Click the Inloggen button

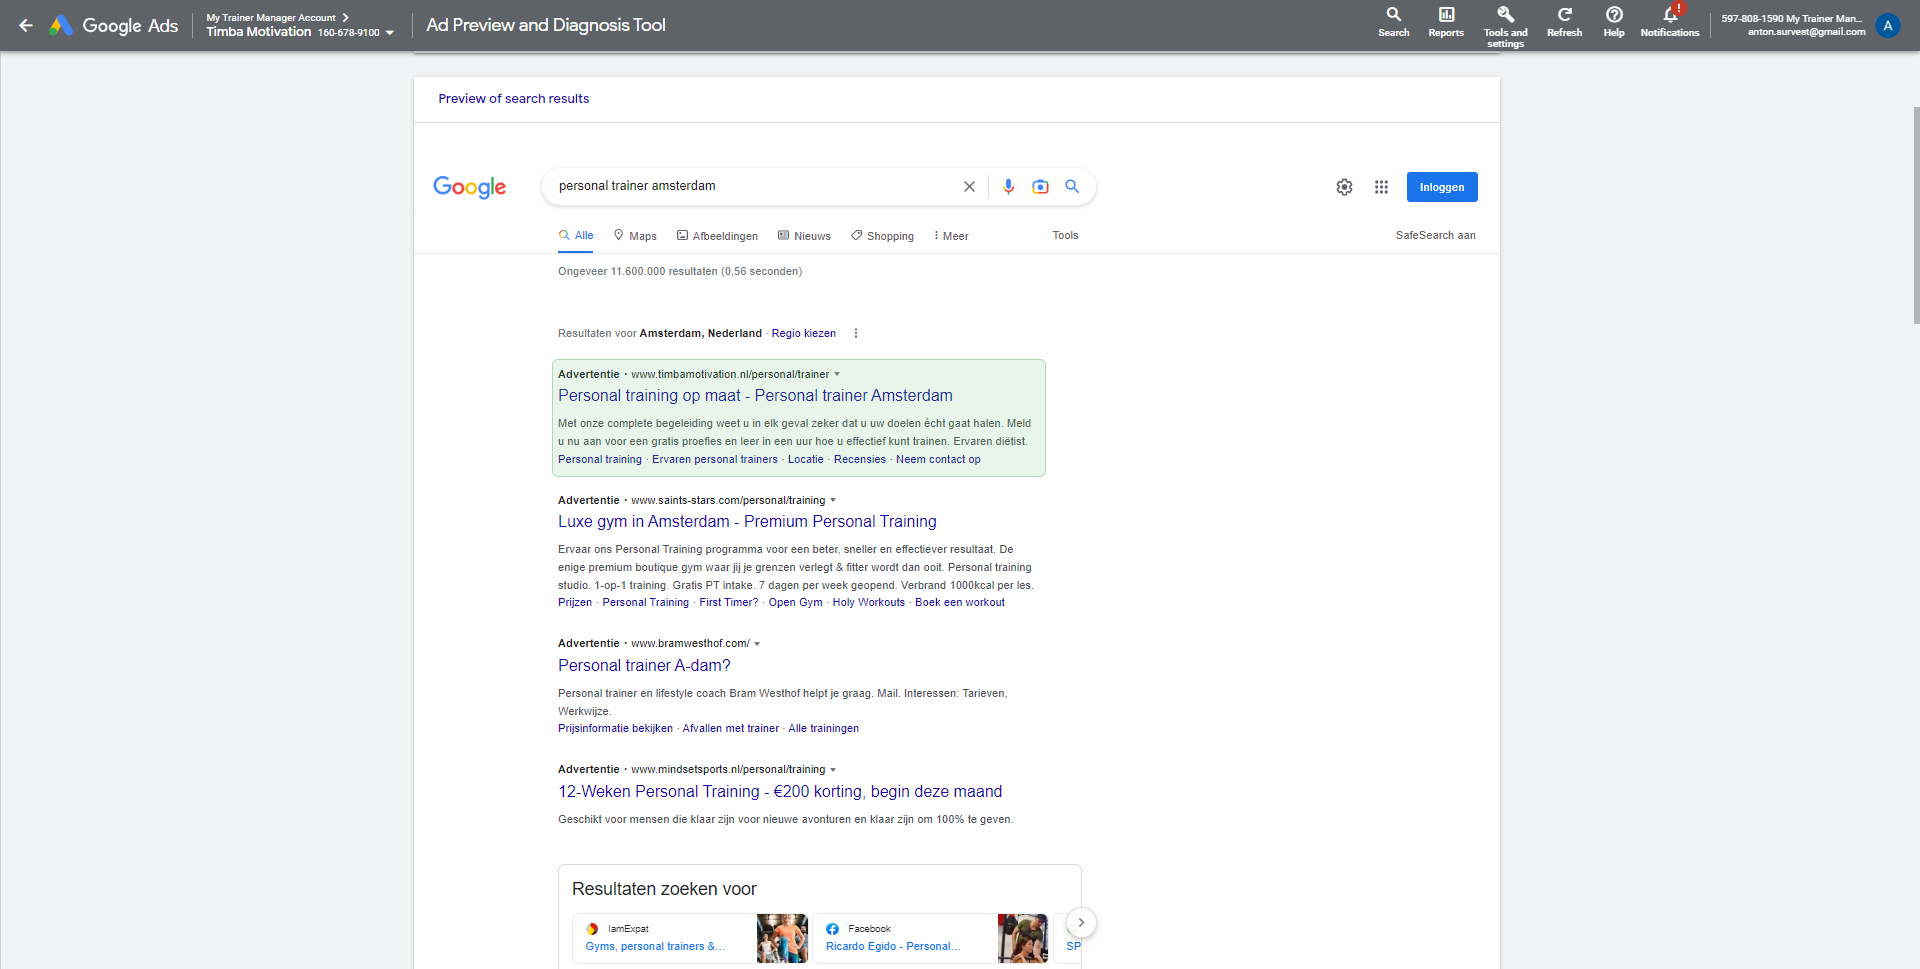click(1442, 187)
